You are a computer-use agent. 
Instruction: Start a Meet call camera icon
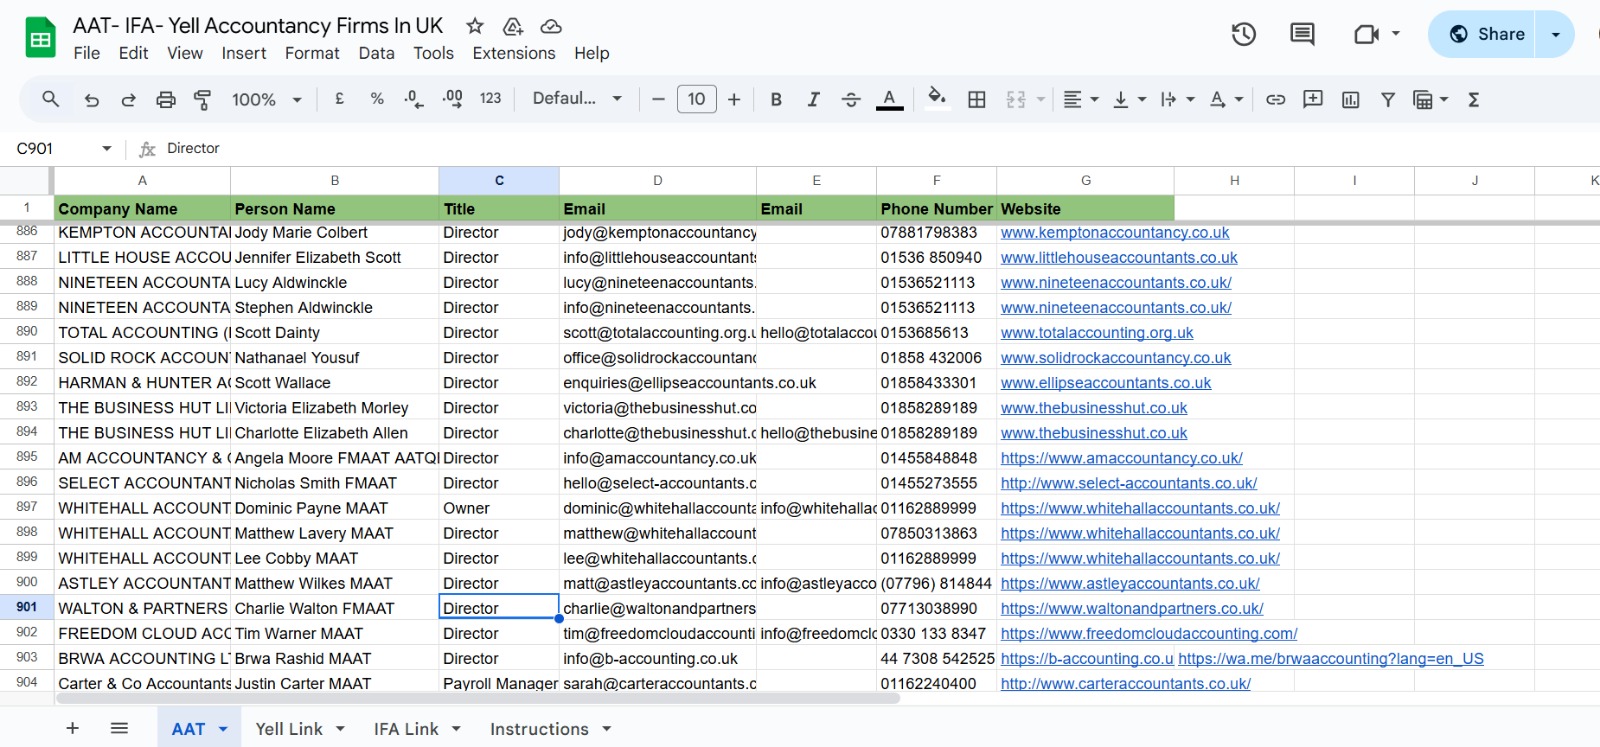point(1367,34)
